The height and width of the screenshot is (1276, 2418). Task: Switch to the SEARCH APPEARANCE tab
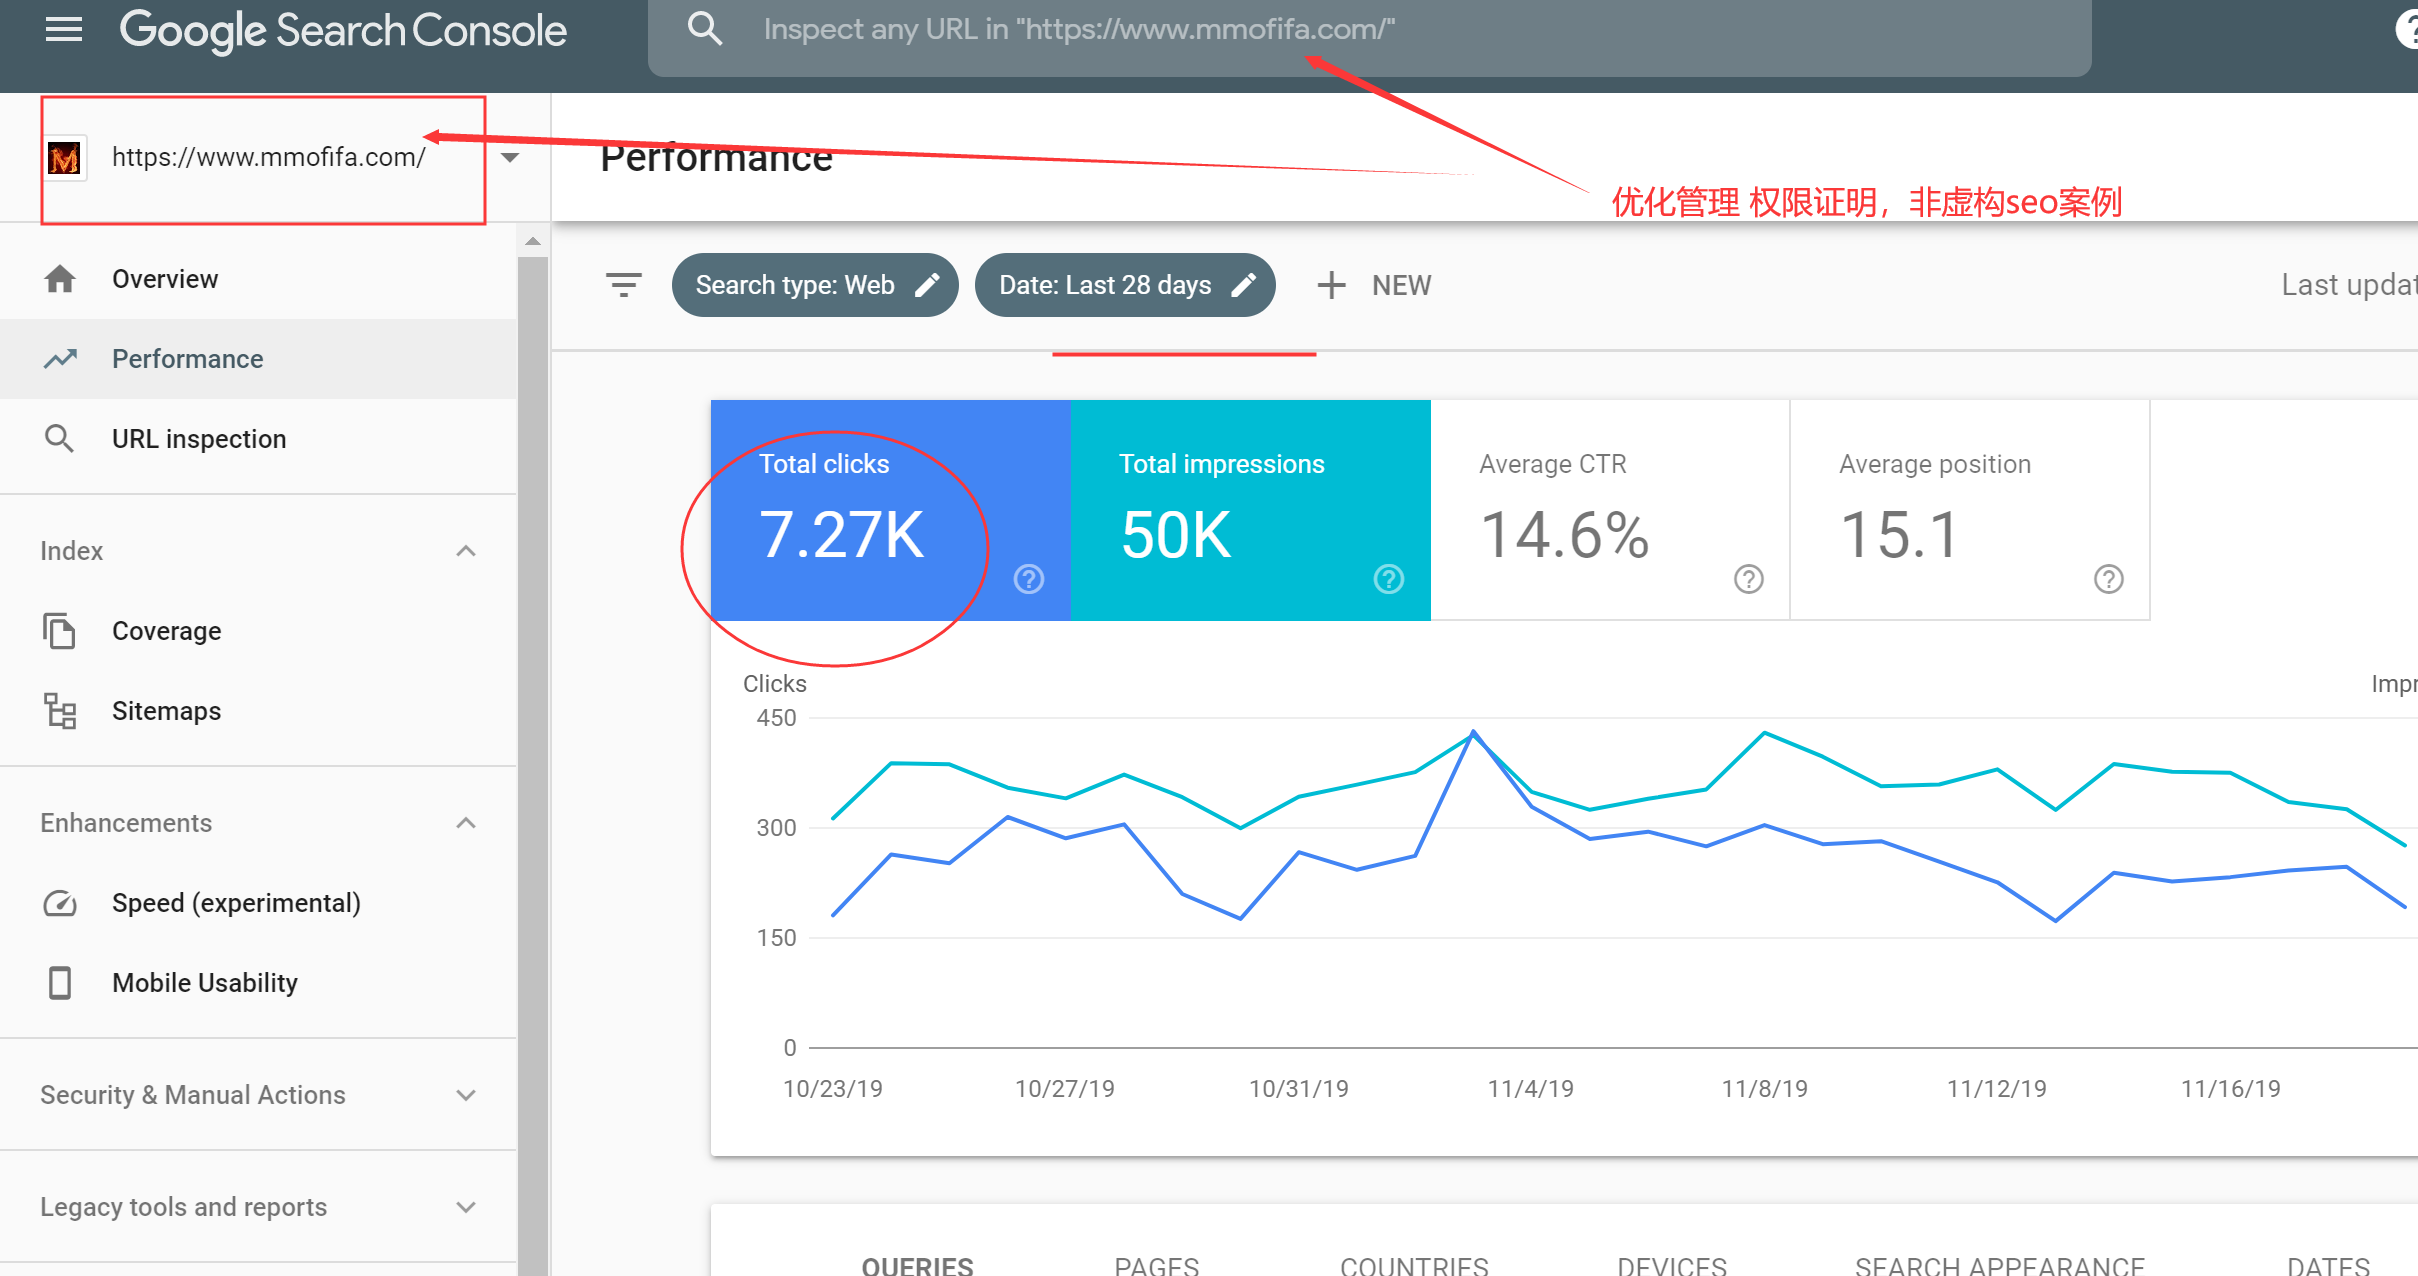coord(2000,1265)
